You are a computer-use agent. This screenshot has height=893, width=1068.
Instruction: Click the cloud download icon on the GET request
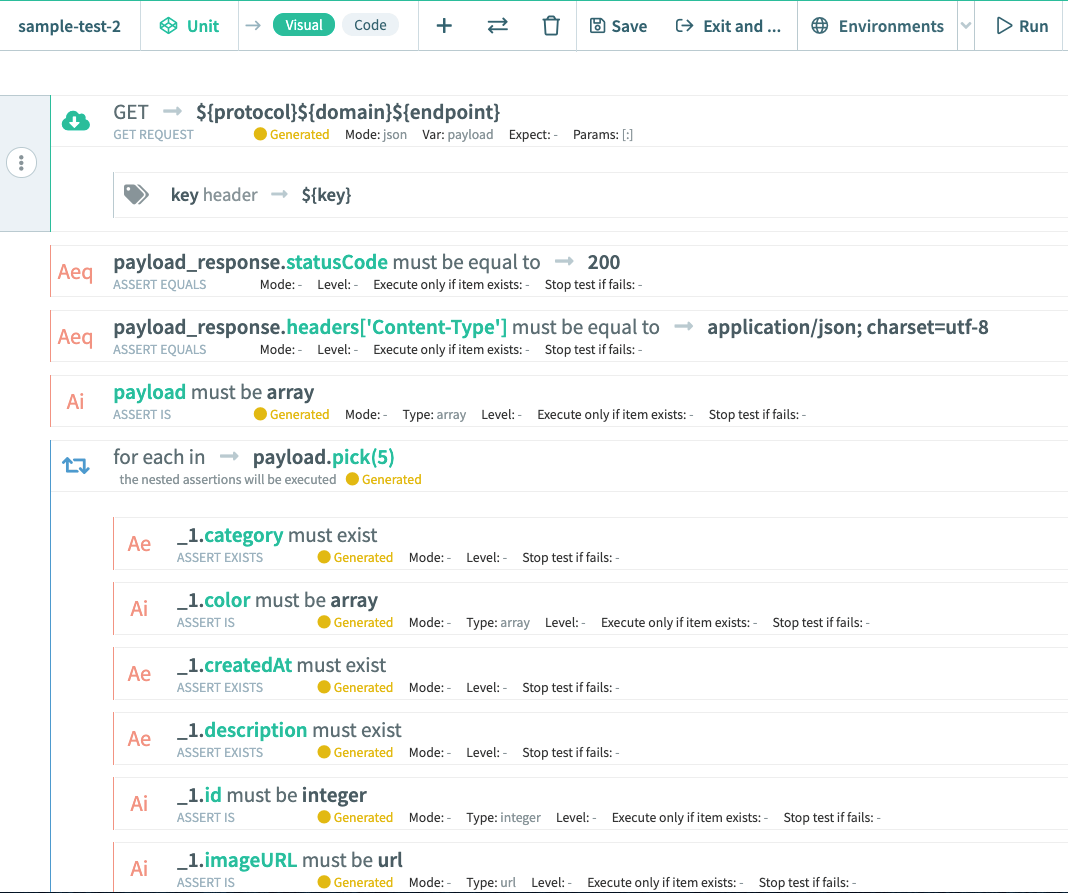(77, 119)
